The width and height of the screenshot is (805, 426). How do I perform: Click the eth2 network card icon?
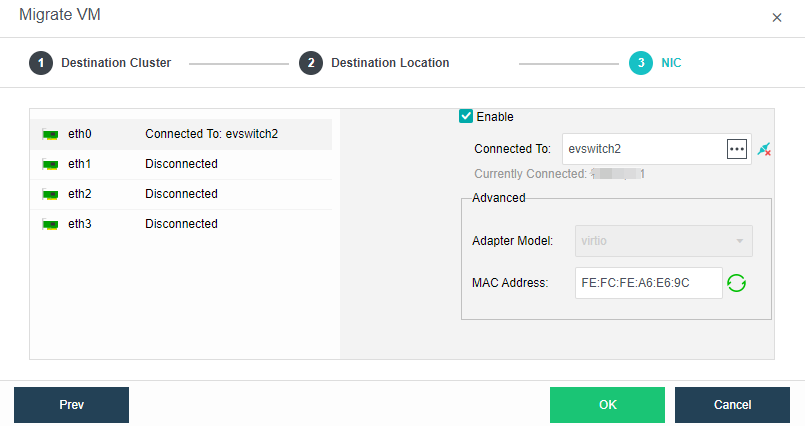(x=50, y=194)
